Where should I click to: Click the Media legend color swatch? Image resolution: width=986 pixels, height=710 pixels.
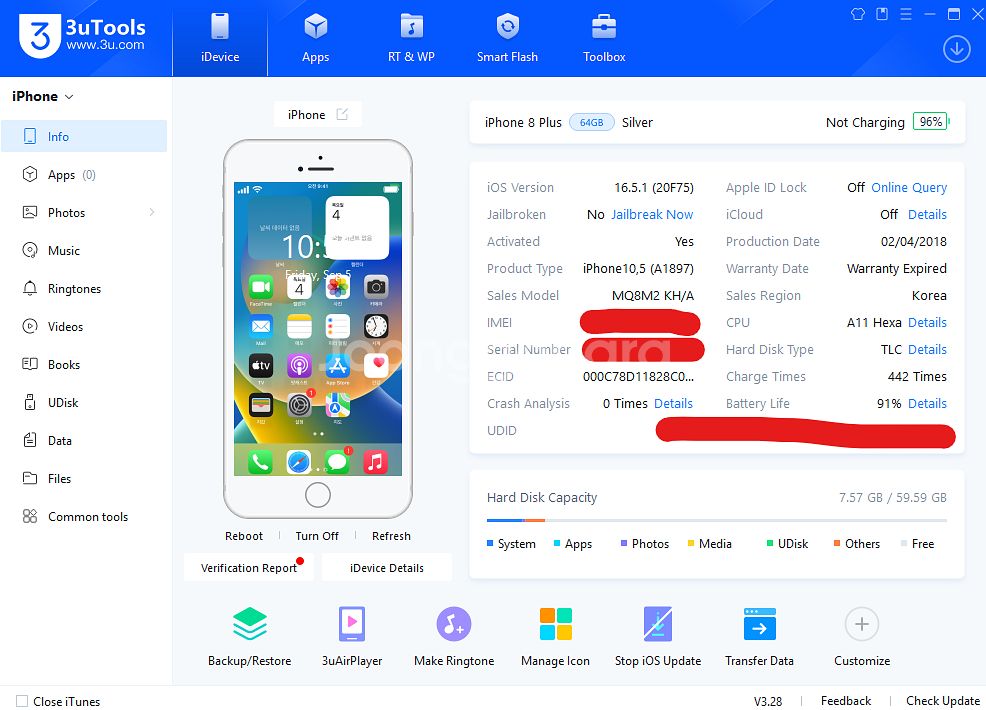coord(690,543)
